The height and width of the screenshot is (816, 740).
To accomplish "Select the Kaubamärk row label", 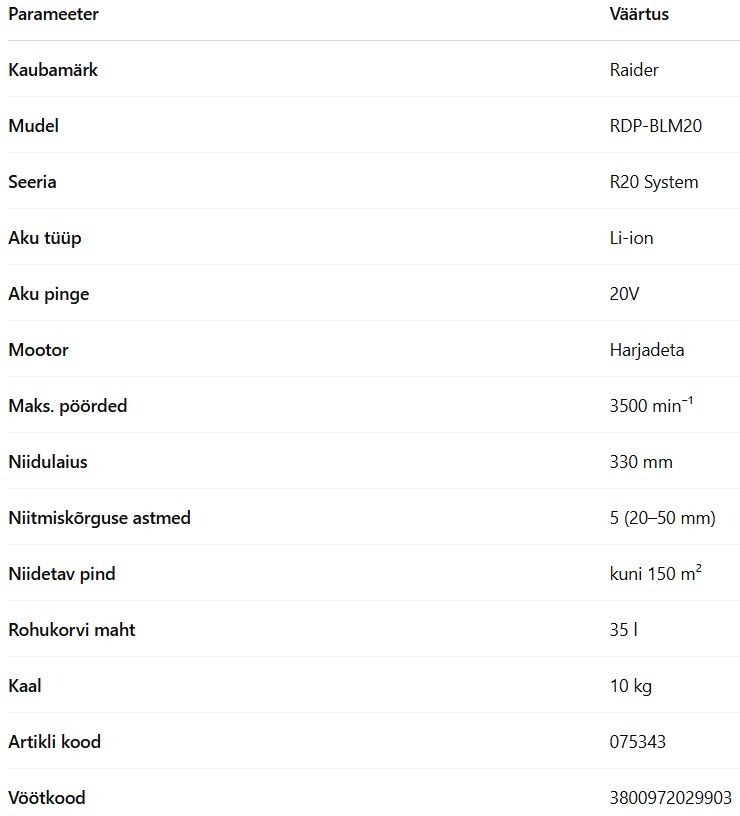I will pyautogui.click(x=53, y=70).
